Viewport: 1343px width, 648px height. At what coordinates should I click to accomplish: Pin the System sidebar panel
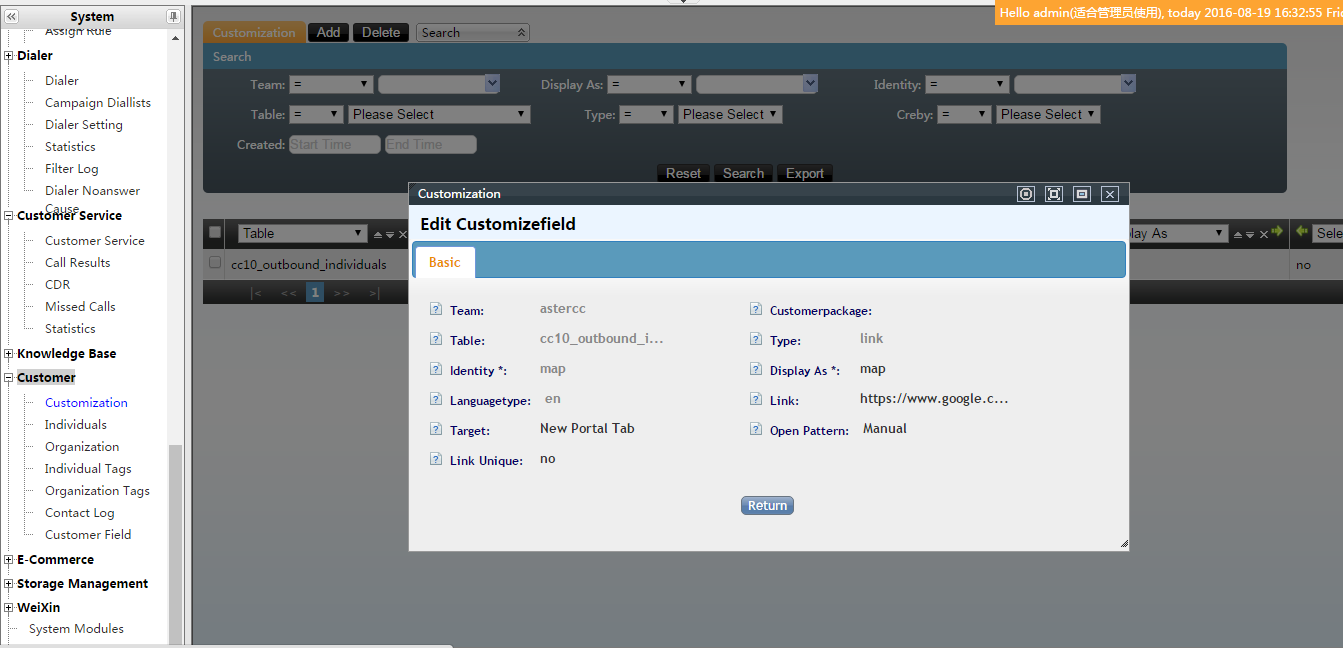(x=173, y=17)
